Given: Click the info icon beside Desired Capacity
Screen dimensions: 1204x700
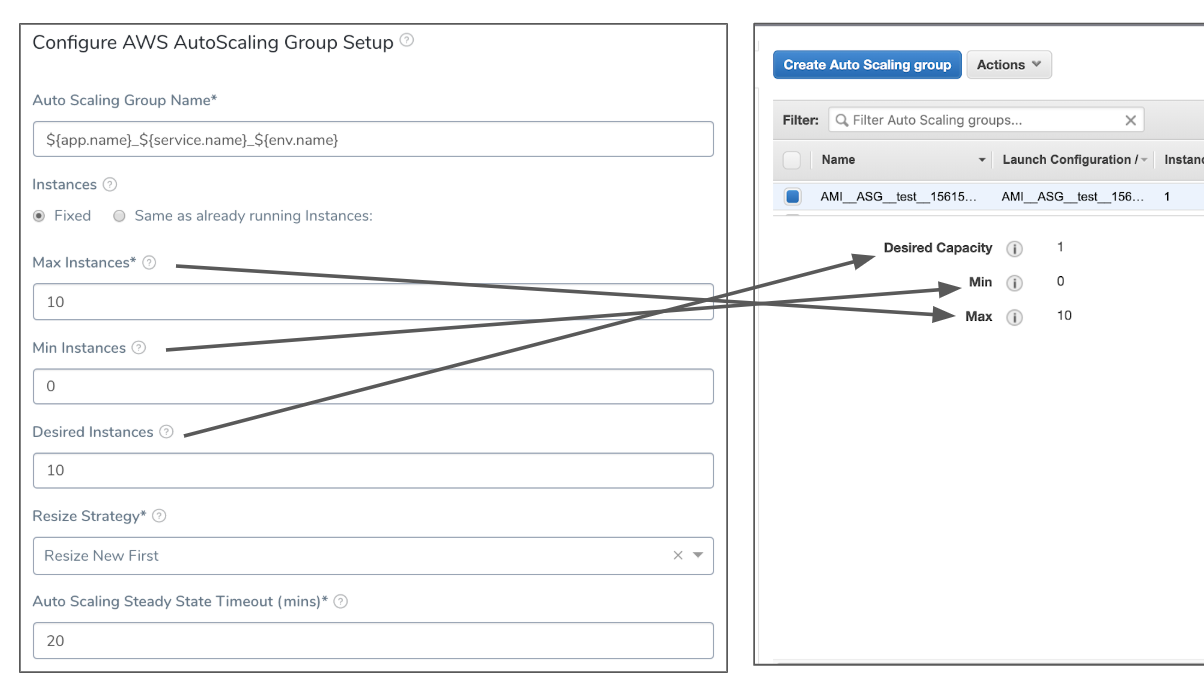Looking at the screenshot, I should (x=1014, y=249).
